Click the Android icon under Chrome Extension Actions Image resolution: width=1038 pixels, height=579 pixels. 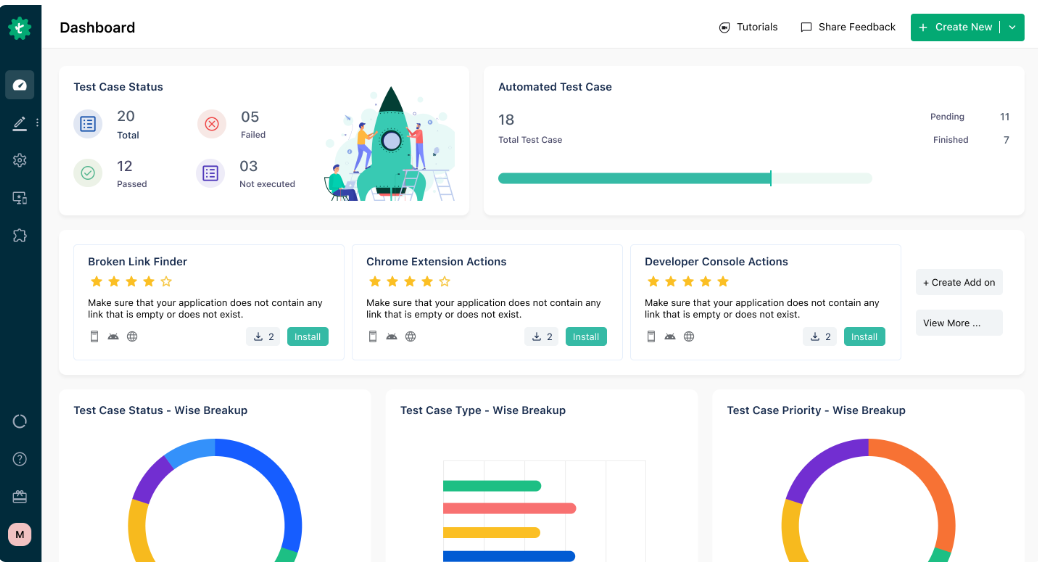(x=392, y=336)
